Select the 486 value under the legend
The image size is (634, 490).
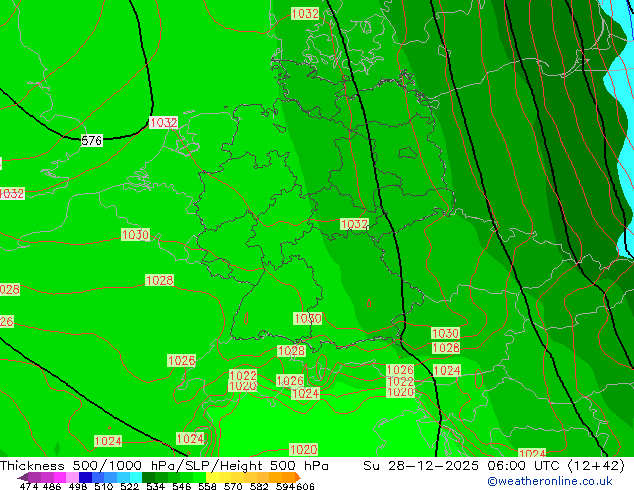(52, 486)
